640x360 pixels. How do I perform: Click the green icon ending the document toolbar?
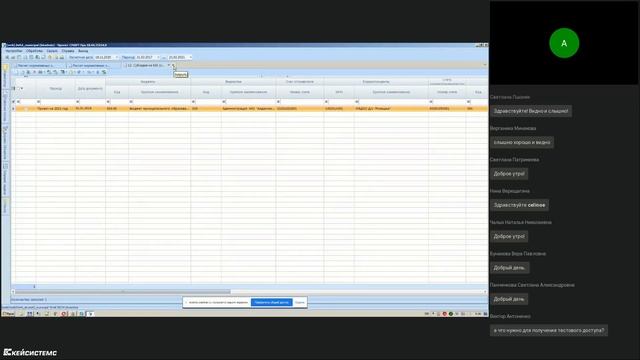(x=104, y=72)
